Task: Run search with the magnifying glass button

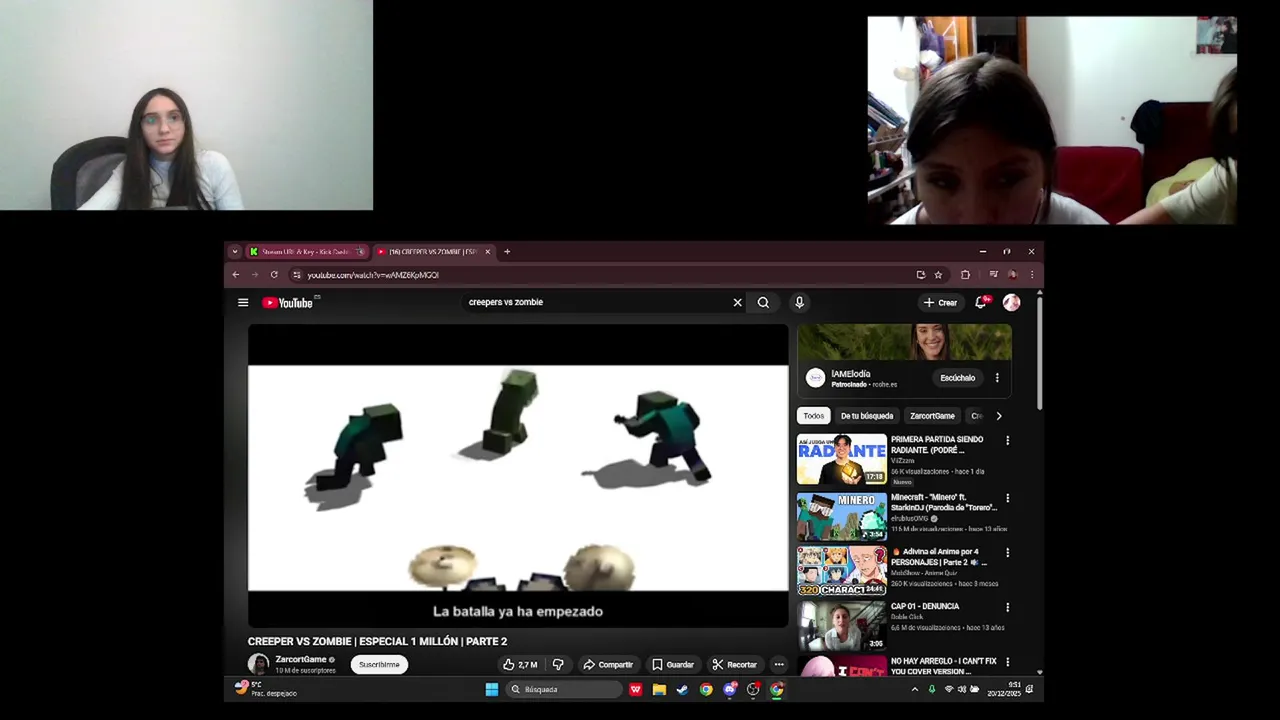Action: (x=763, y=302)
